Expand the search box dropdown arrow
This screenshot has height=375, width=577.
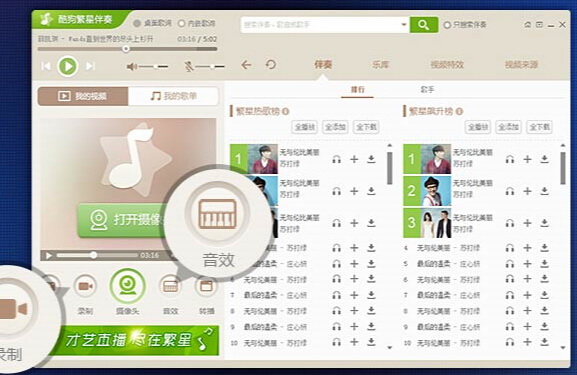pyautogui.click(x=403, y=25)
